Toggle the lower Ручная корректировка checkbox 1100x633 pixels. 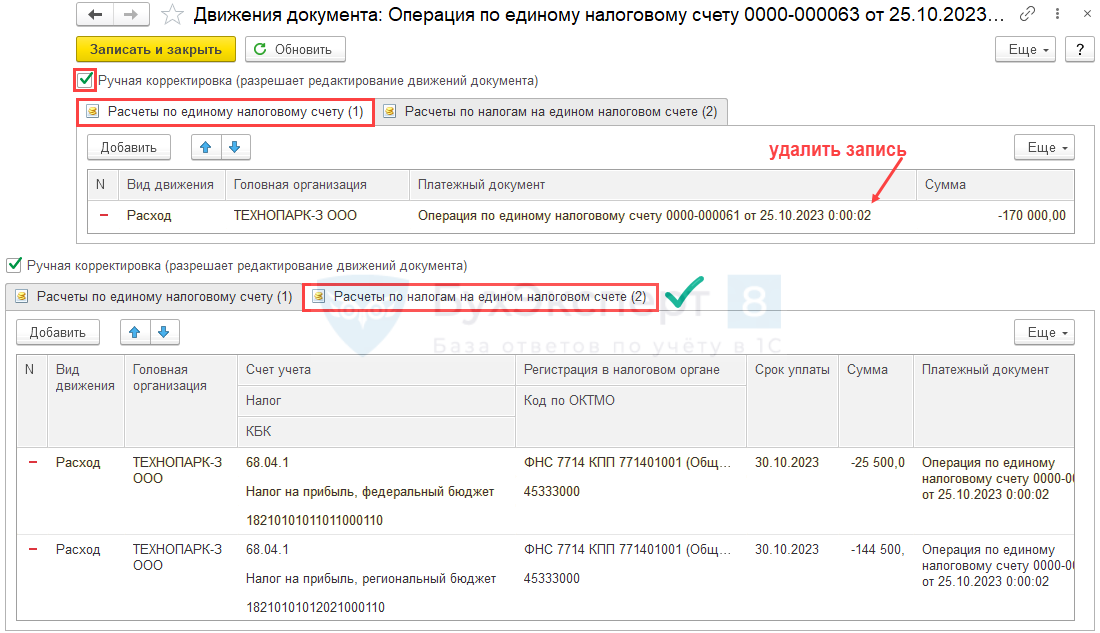[x=14, y=265]
